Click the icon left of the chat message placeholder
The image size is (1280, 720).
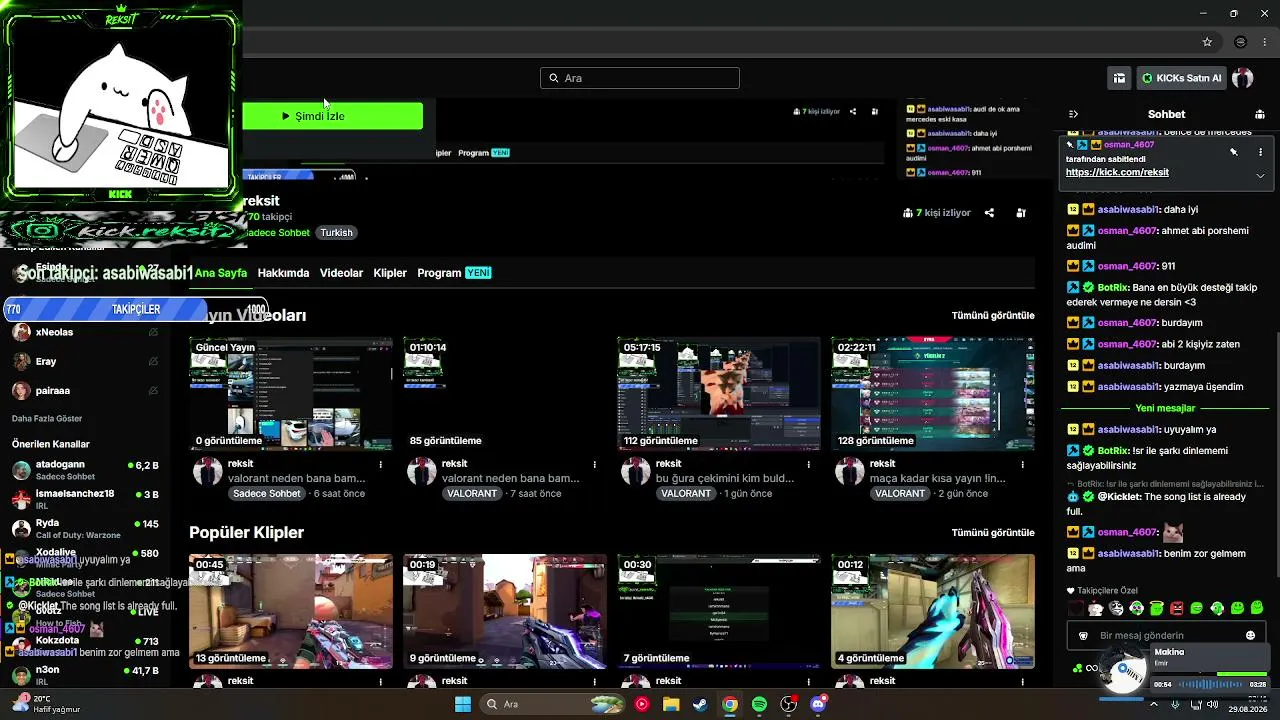[x=1083, y=635]
